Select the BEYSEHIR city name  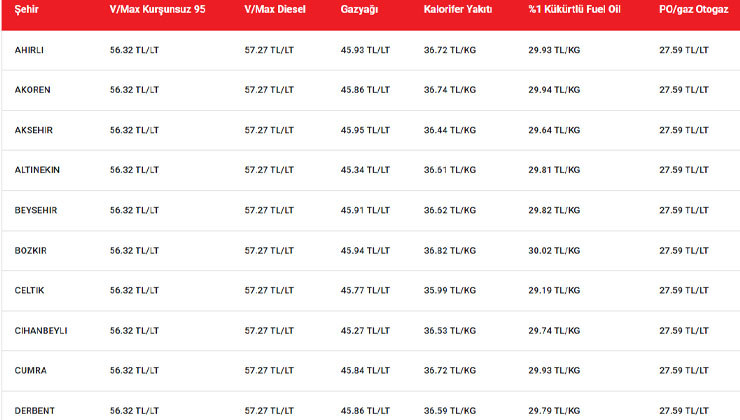tap(36, 210)
